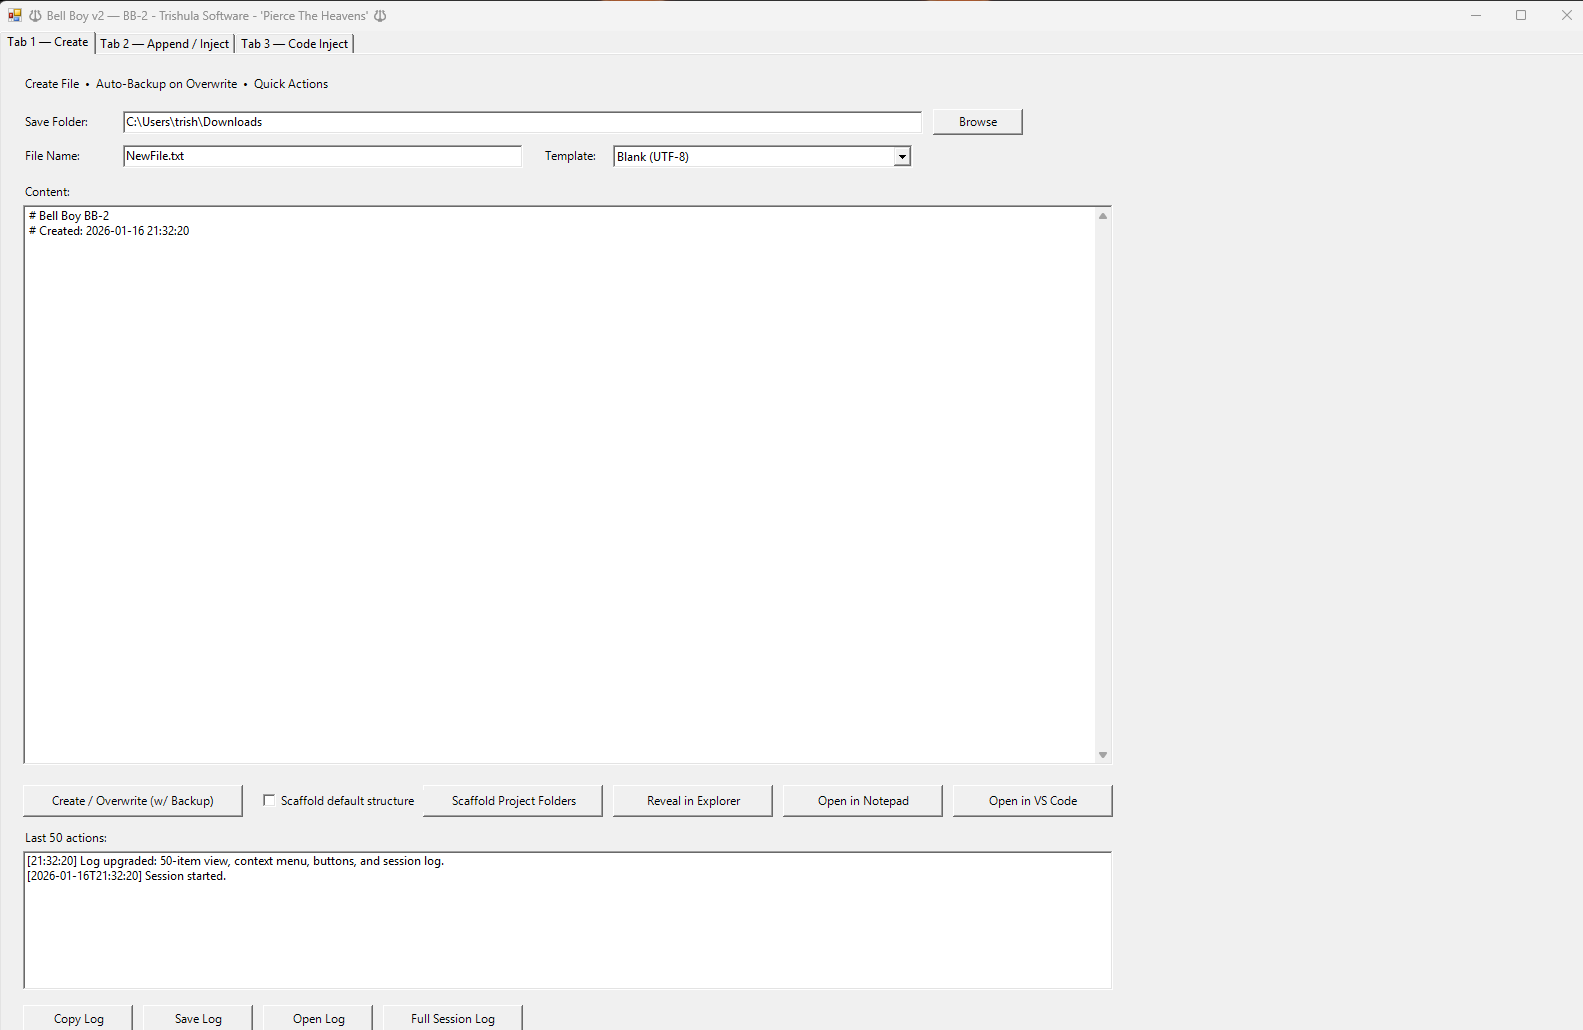This screenshot has height=1030, width=1583.
Task: Open file in Notepad
Action: point(863,801)
